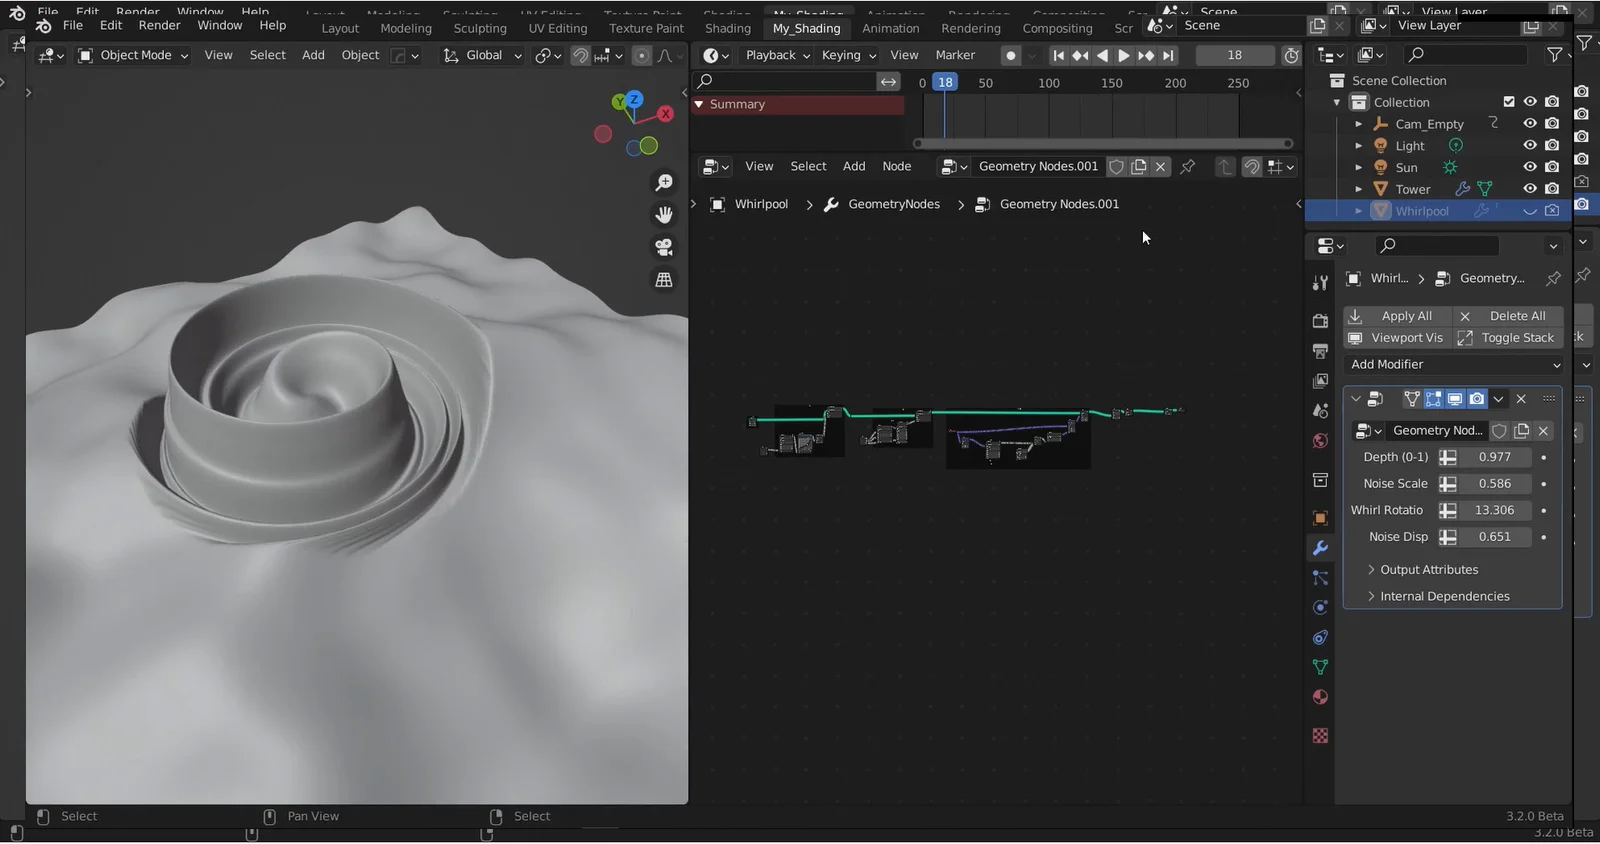The height and width of the screenshot is (844, 1600).
Task: Click Depth (0-1) value field 0.977
Action: (1495, 457)
